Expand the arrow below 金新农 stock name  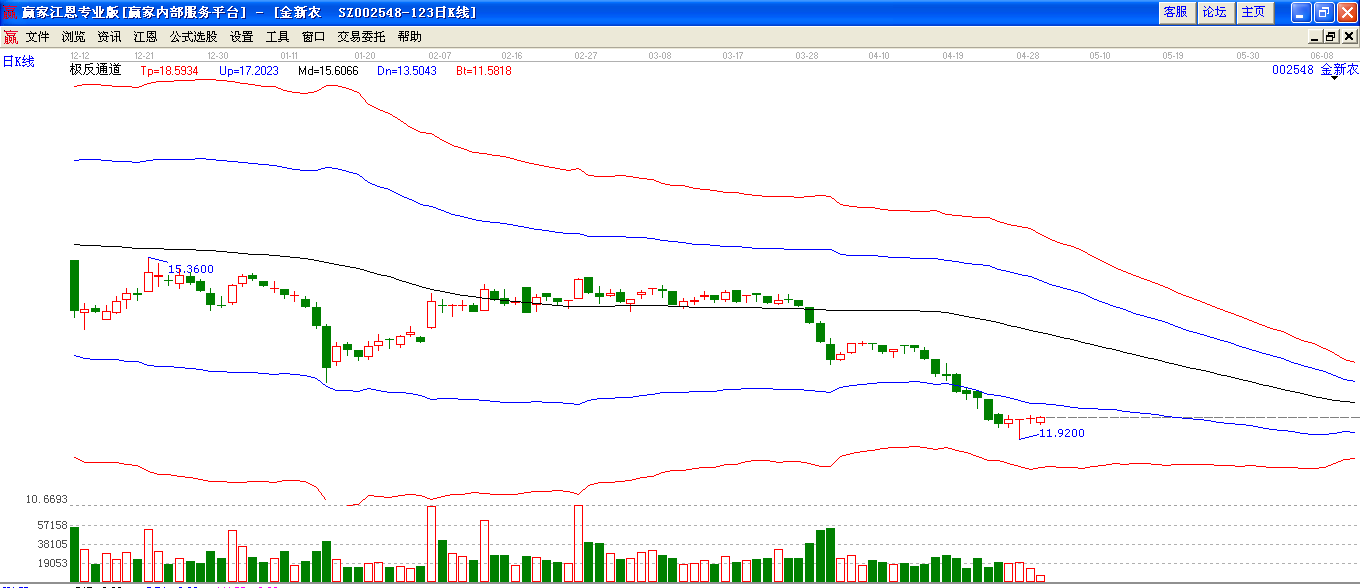pos(1334,78)
